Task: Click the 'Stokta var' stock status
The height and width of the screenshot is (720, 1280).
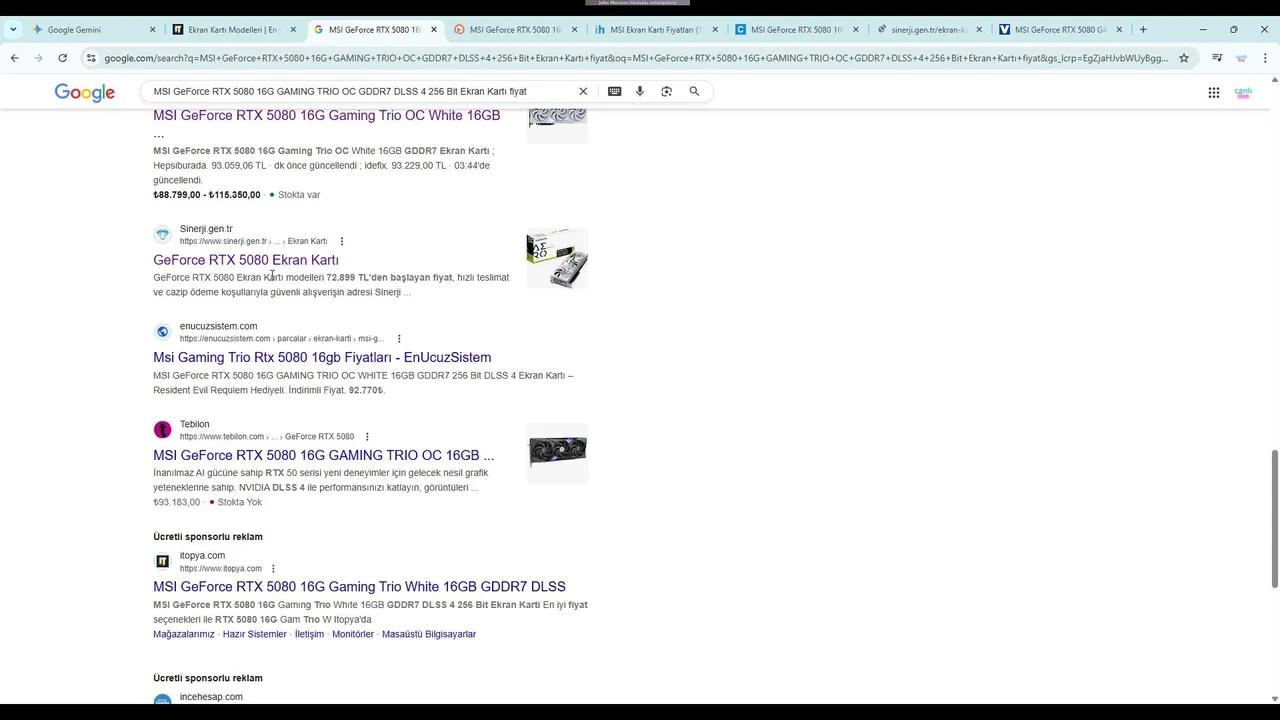Action: coord(299,195)
